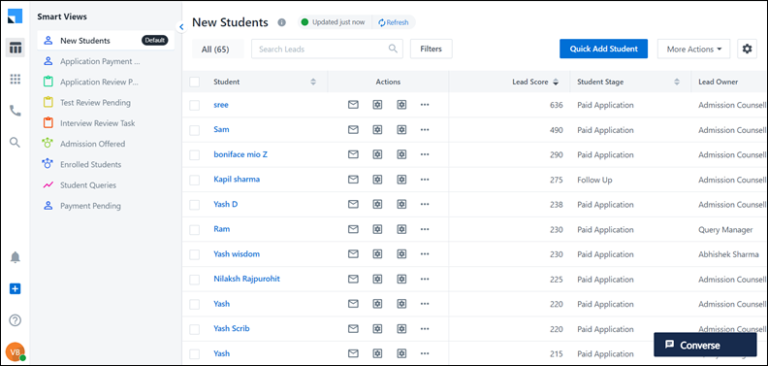
Task: Click the Search Leads input field
Action: [327, 49]
